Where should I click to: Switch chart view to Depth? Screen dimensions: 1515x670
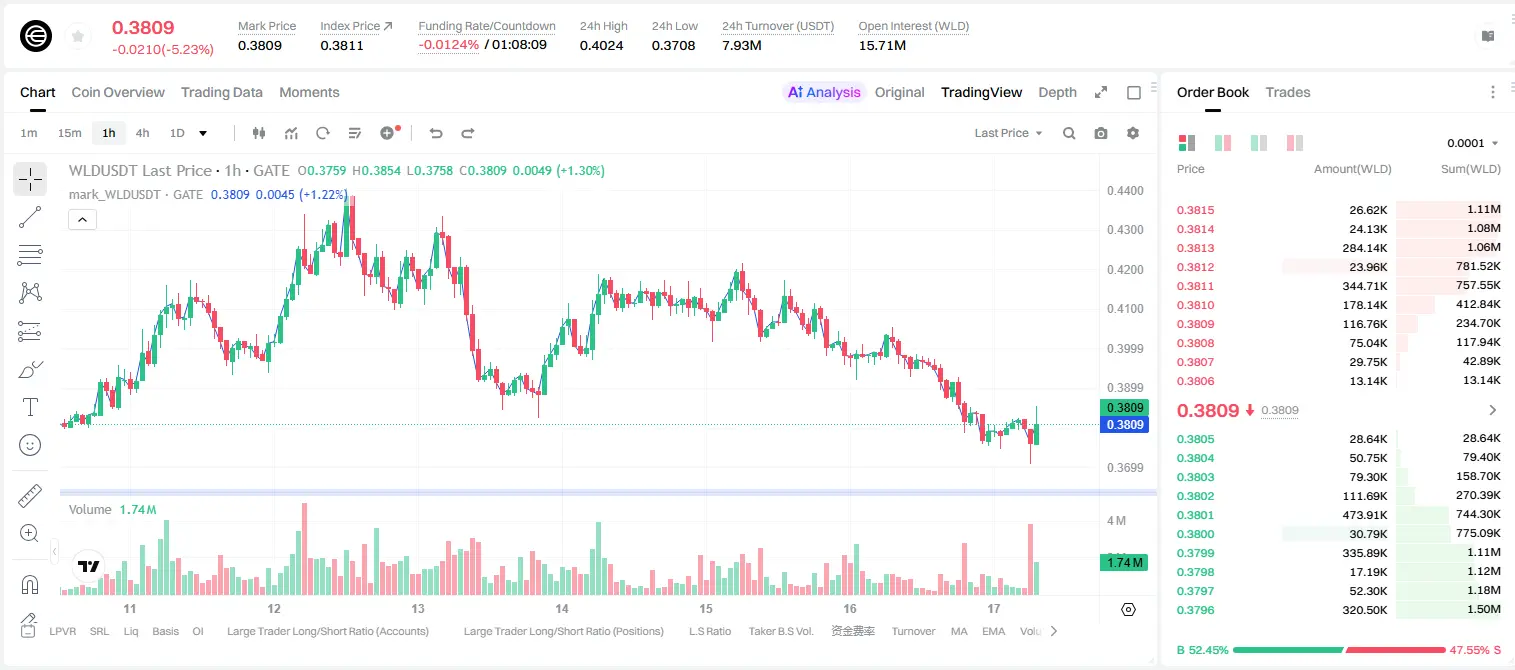[1057, 92]
